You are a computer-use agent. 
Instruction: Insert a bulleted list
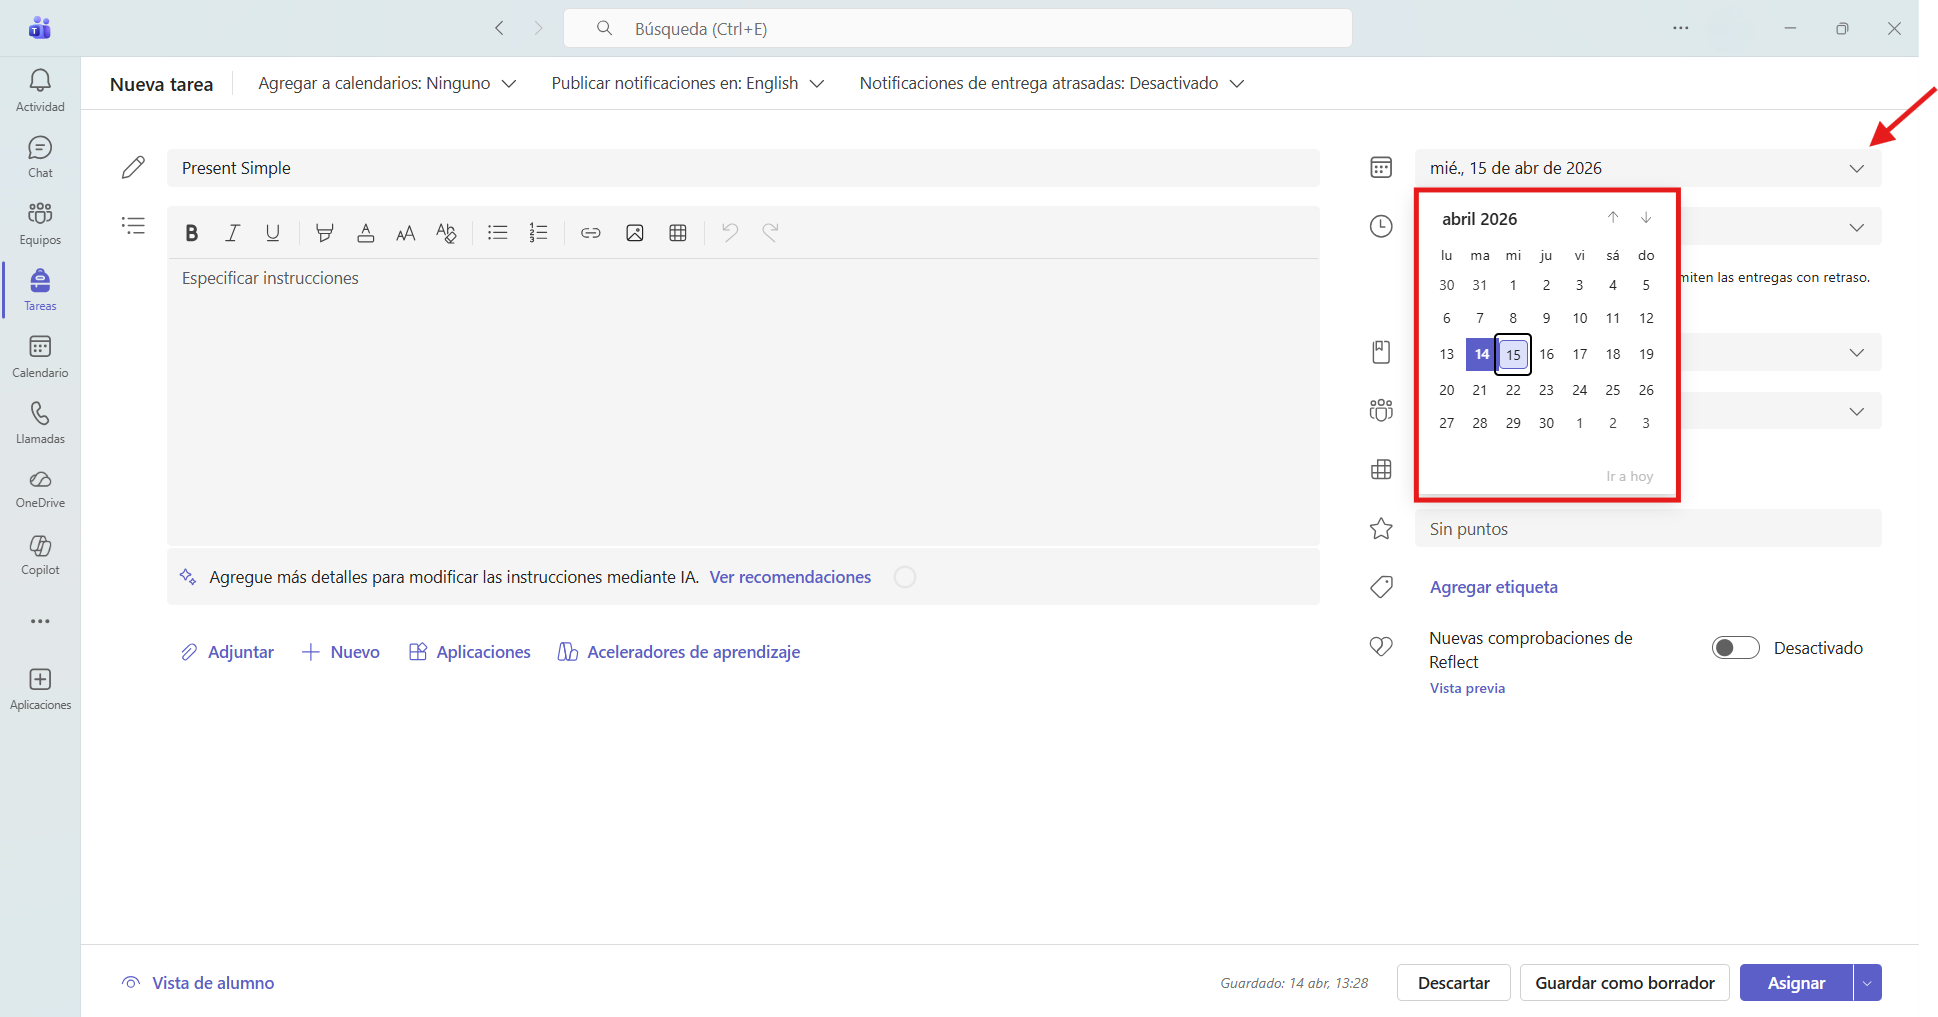(497, 233)
